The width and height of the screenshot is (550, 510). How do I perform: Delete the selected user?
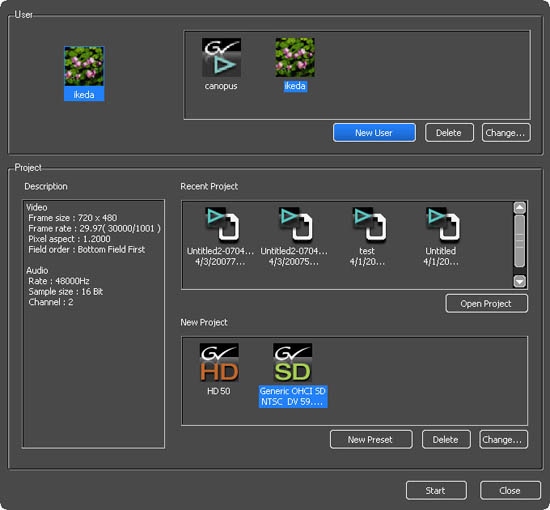[x=449, y=133]
